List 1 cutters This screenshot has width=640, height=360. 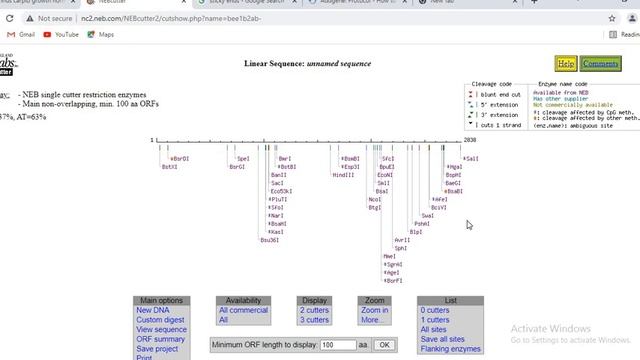435,320
